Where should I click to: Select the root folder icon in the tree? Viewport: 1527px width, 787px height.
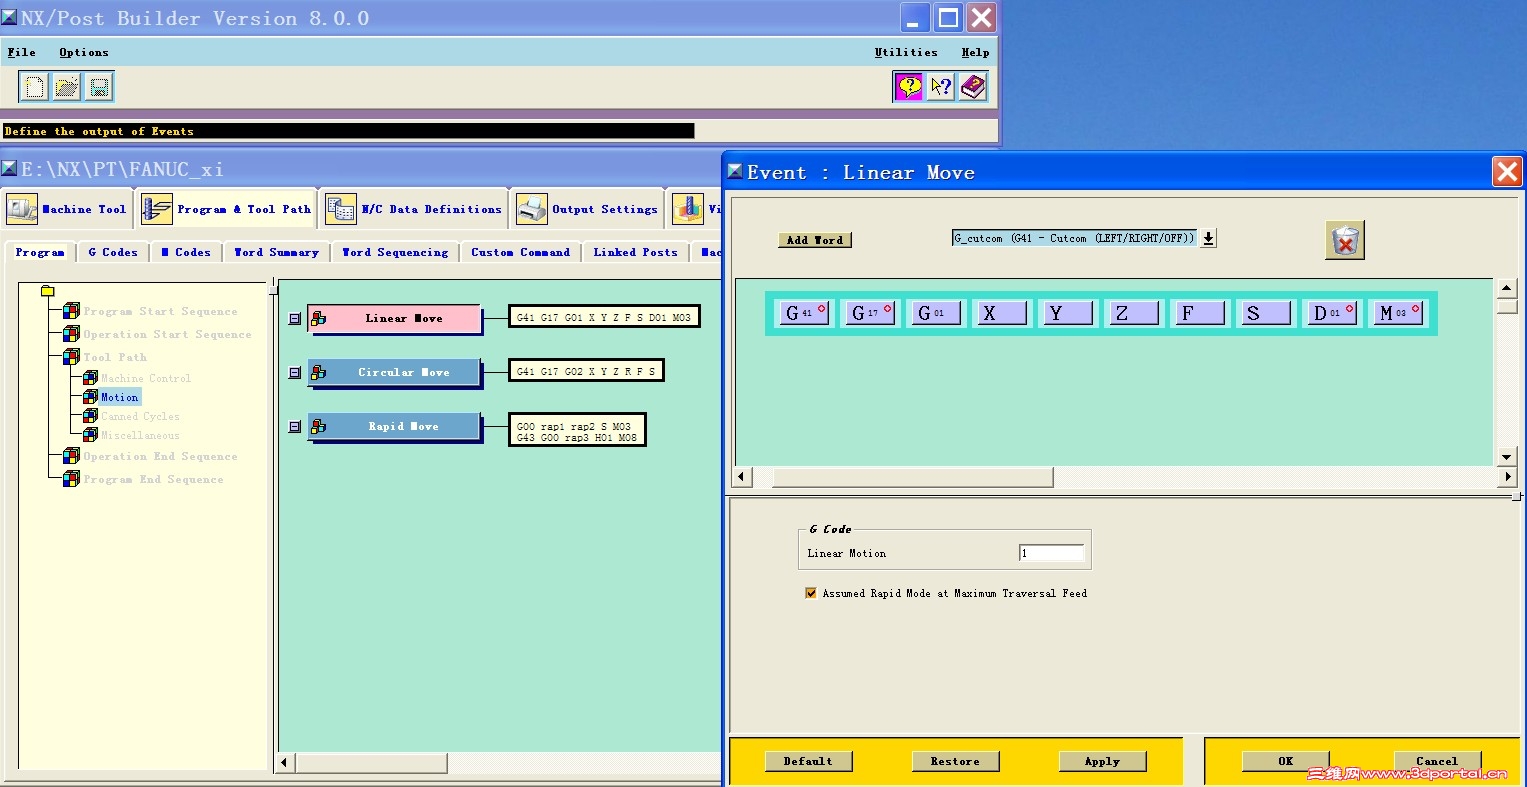47,291
